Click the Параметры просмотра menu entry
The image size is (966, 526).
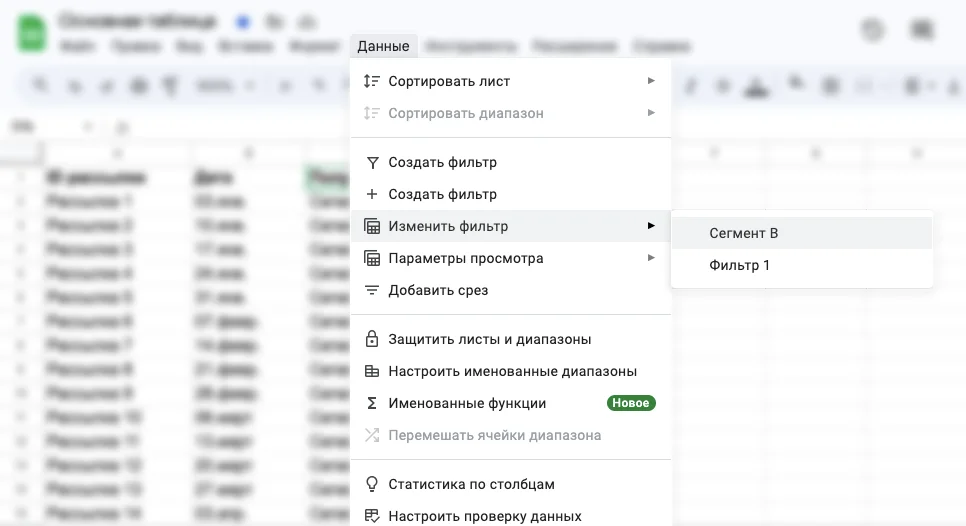click(465, 258)
